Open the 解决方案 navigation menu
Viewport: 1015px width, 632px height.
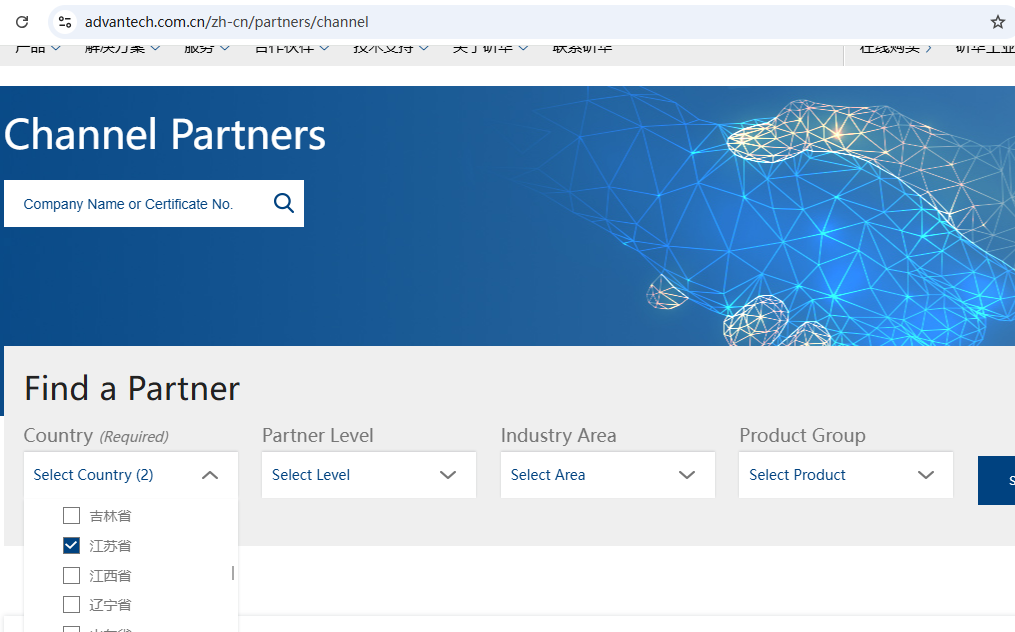point(122,49)
